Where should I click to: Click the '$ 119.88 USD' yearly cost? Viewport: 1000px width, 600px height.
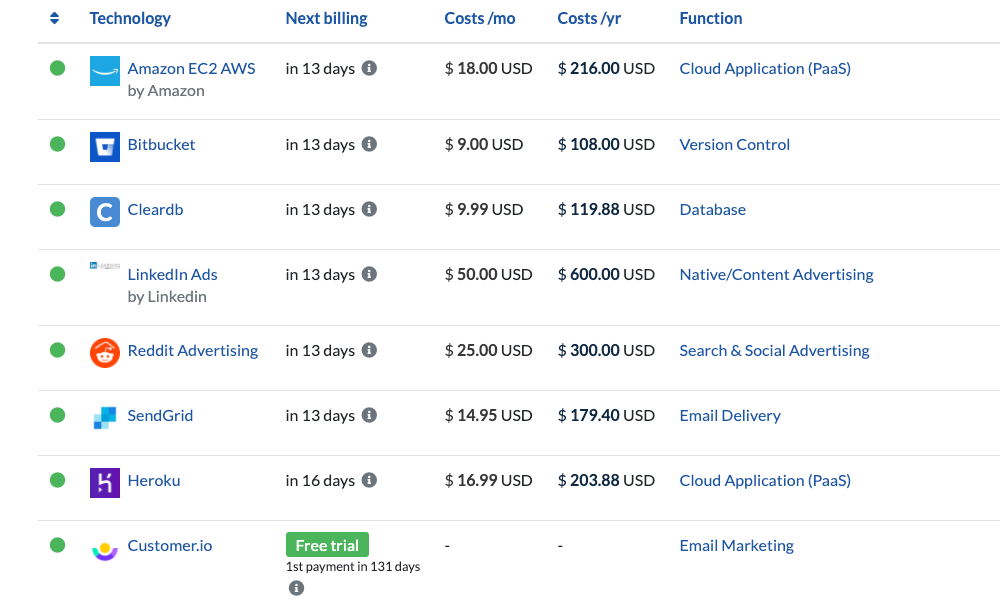click(607, 210)
